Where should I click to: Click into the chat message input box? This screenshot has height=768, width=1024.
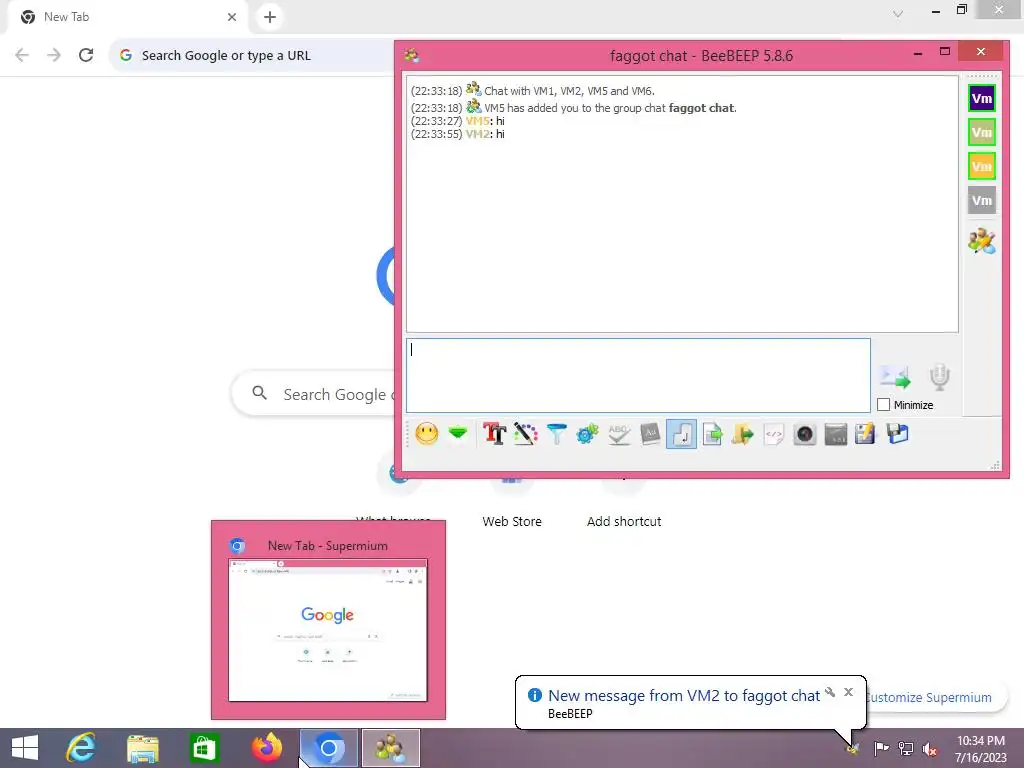pos(638,376)
